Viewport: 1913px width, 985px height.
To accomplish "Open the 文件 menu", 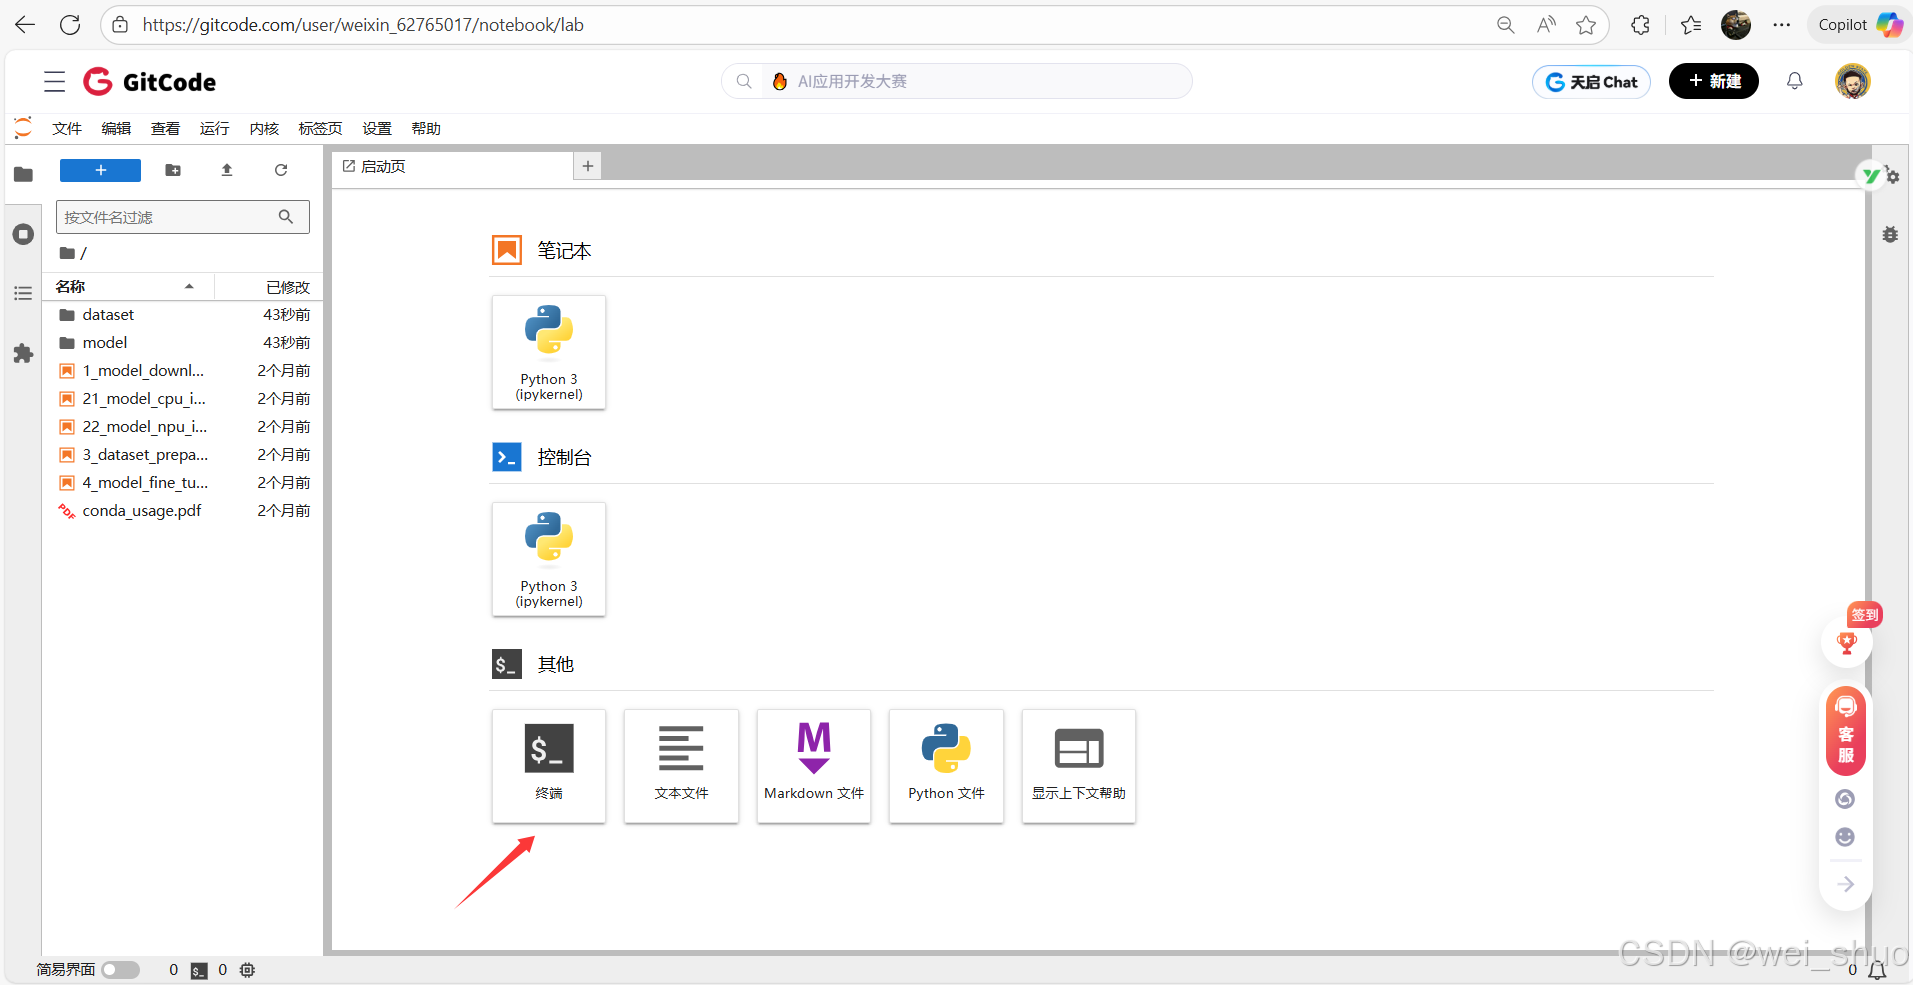I will point(67,128).
